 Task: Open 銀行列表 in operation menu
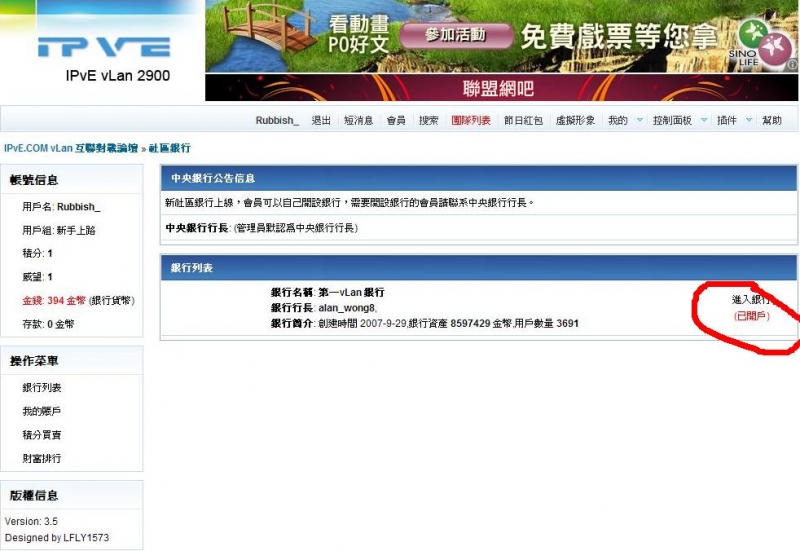[x=42, y=388]
